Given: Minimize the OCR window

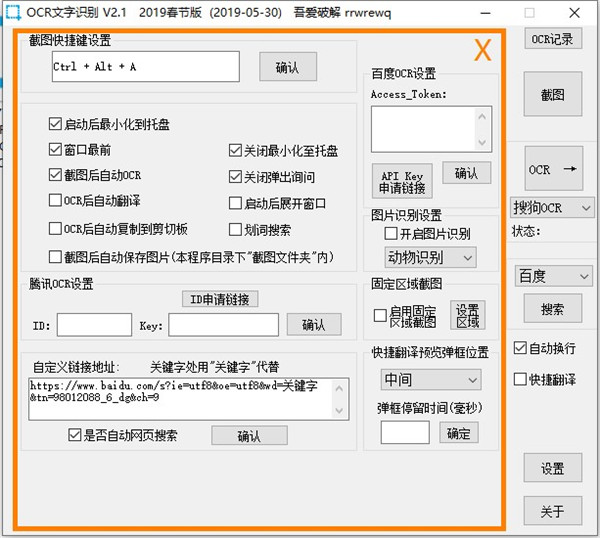Looking at the screenshot, I should coord(486,13).
